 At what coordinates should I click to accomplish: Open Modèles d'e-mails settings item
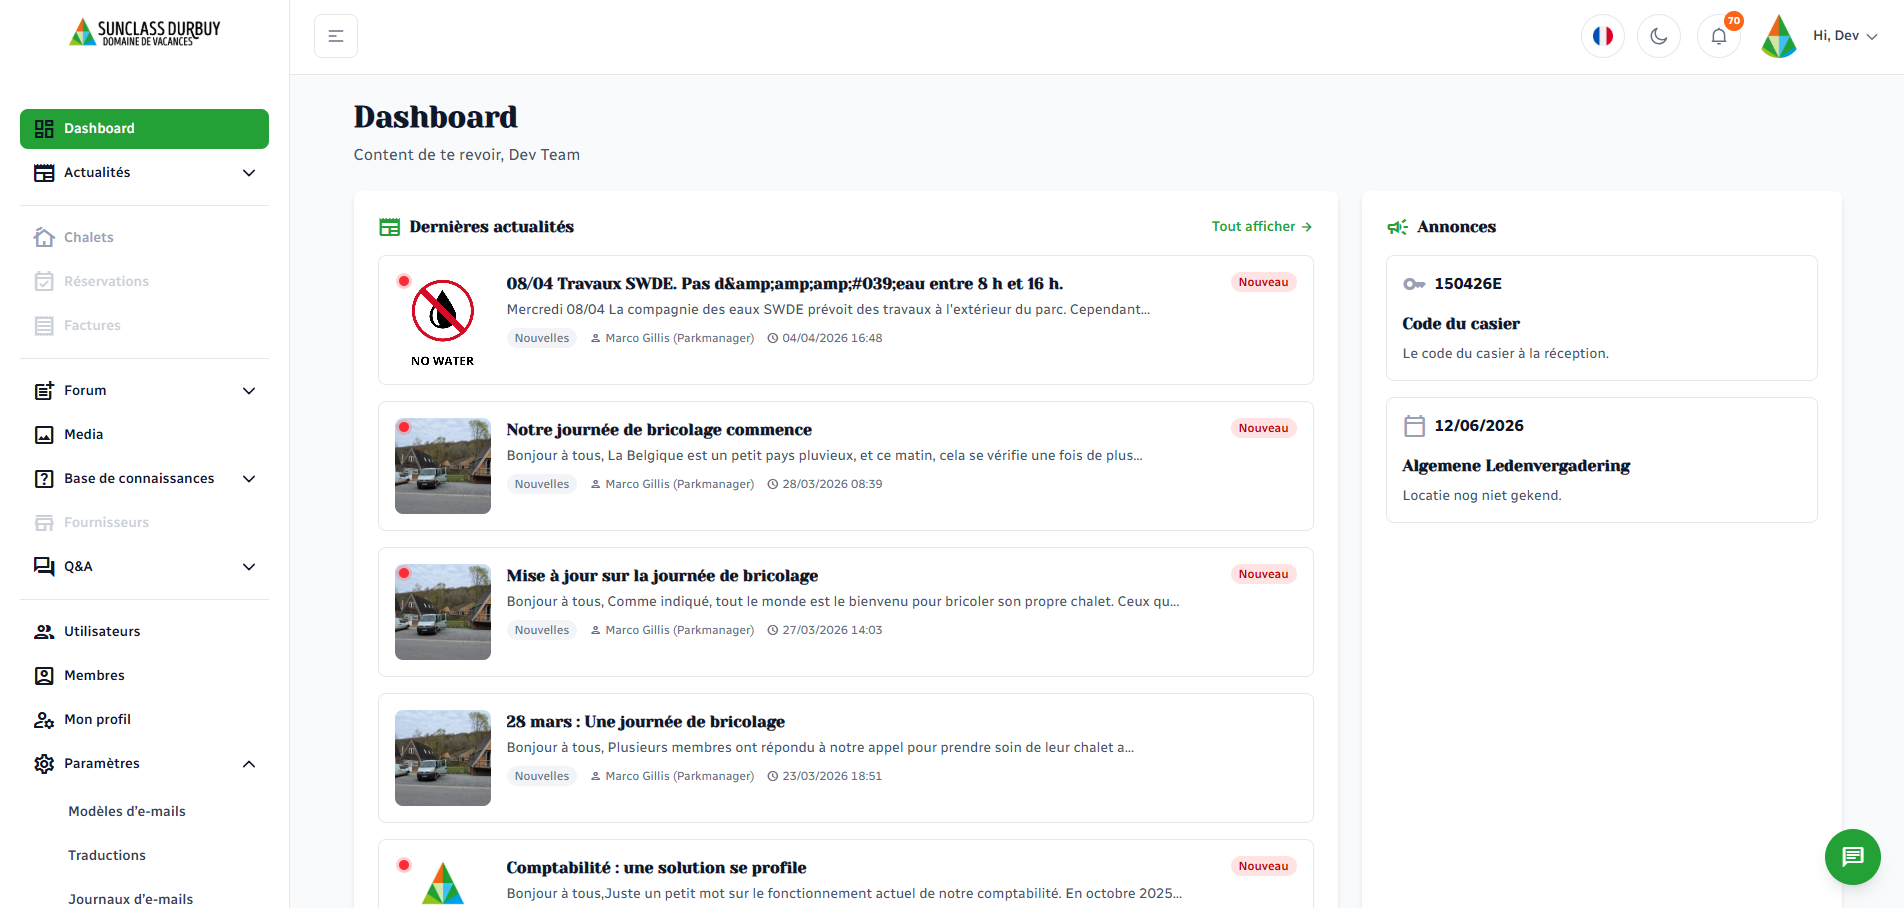click(x=127, y=812)
